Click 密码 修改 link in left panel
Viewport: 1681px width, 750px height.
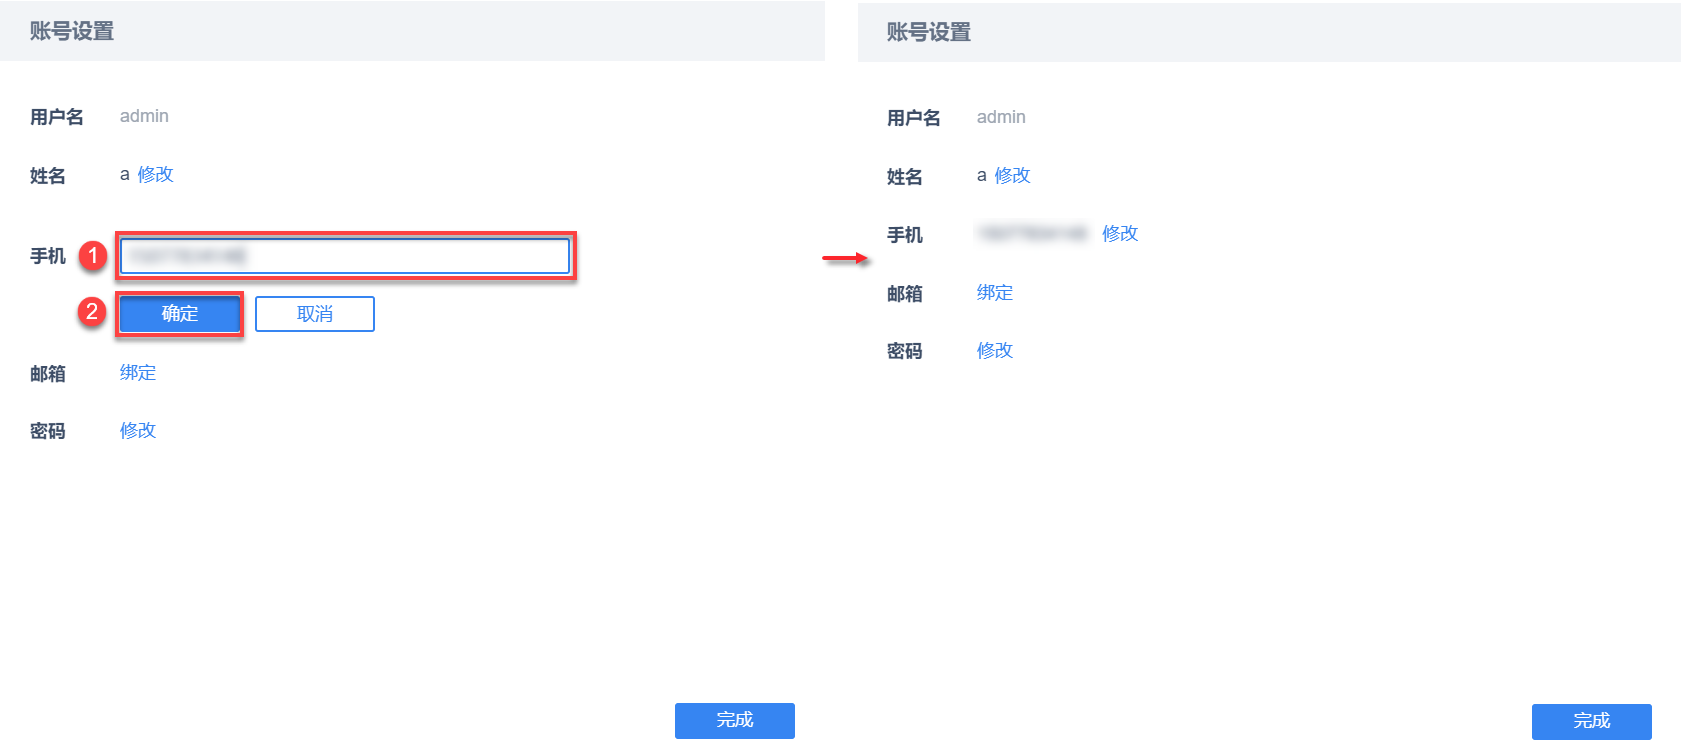click(138, 430)
